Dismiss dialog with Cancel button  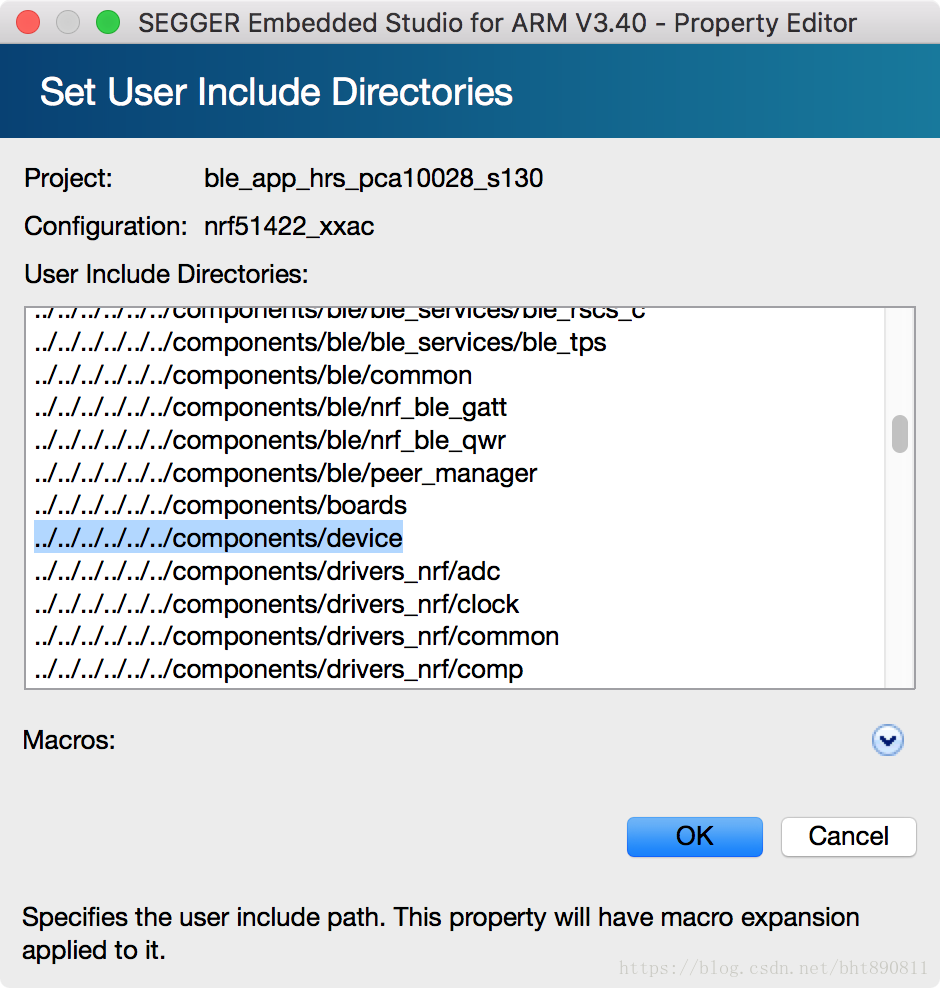point(848,837)
